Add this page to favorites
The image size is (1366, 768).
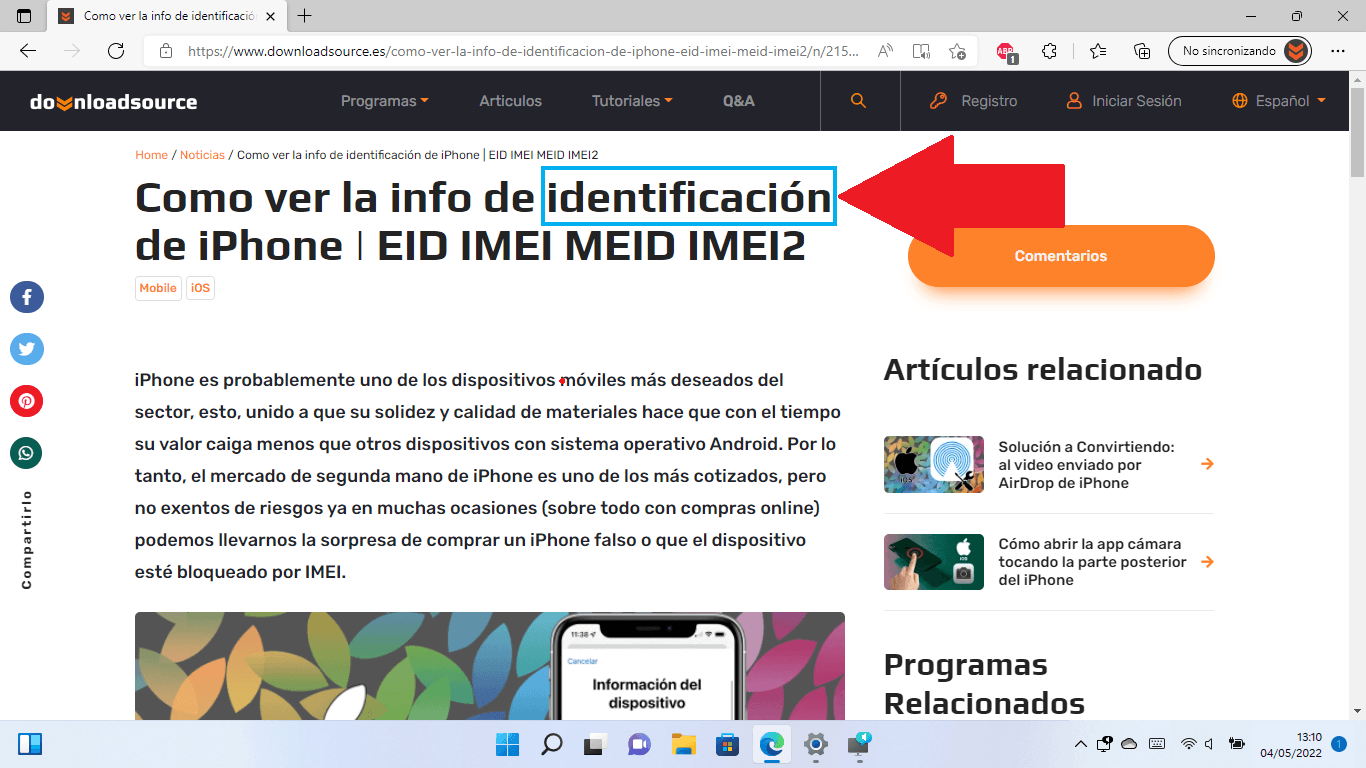coord(957,51)
